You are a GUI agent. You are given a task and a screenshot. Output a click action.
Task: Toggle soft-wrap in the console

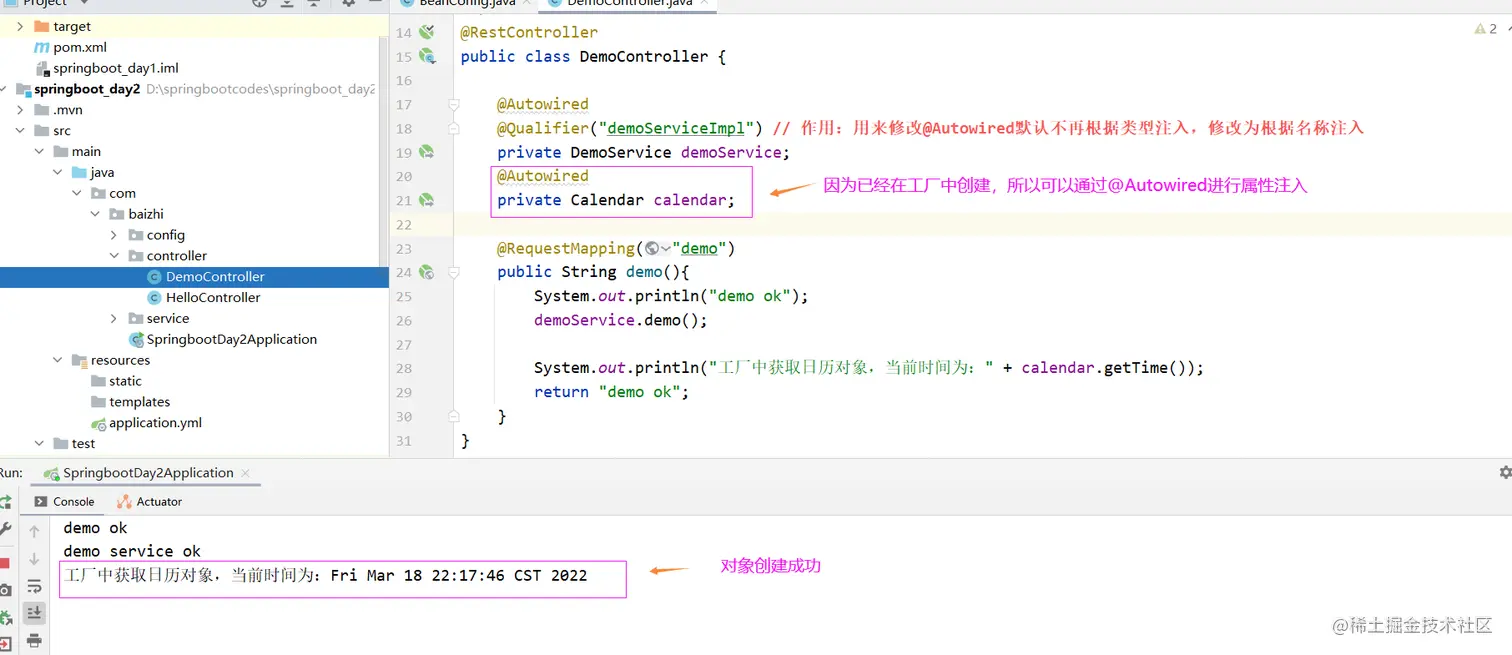[34, 586]
